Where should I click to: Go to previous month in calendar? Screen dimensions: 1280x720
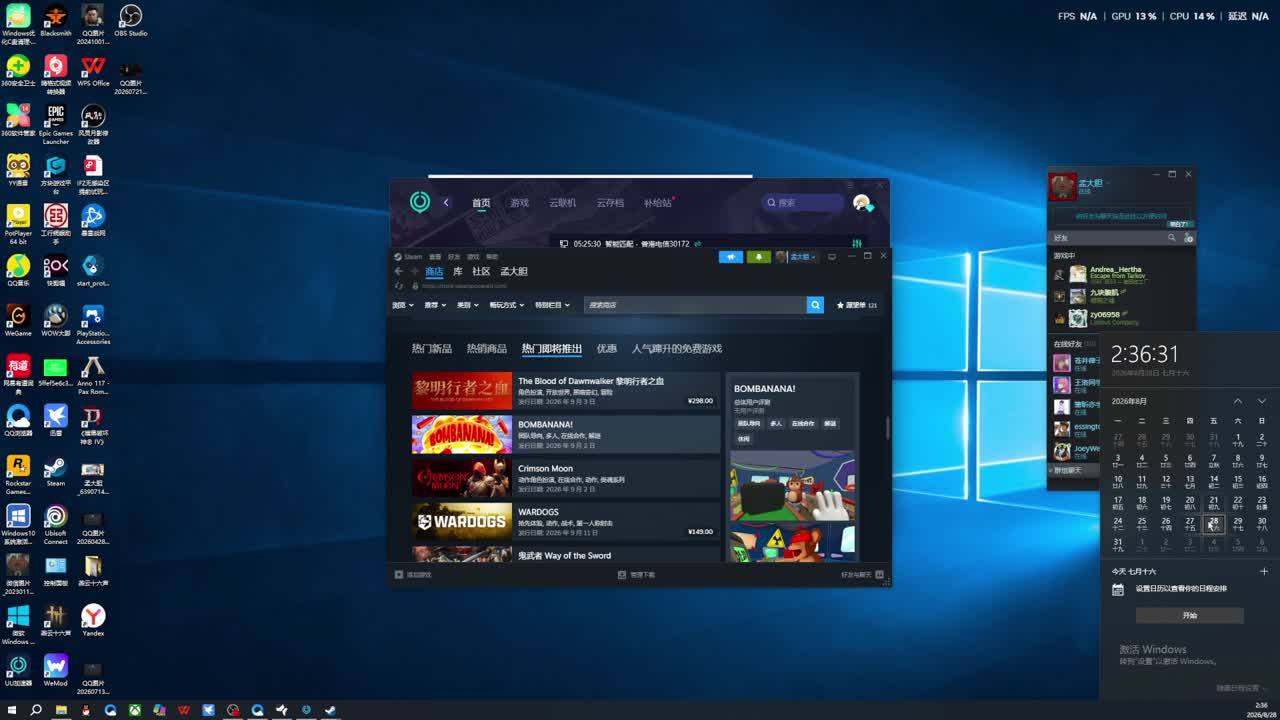pyautogui.click(x=1238, y=401)
